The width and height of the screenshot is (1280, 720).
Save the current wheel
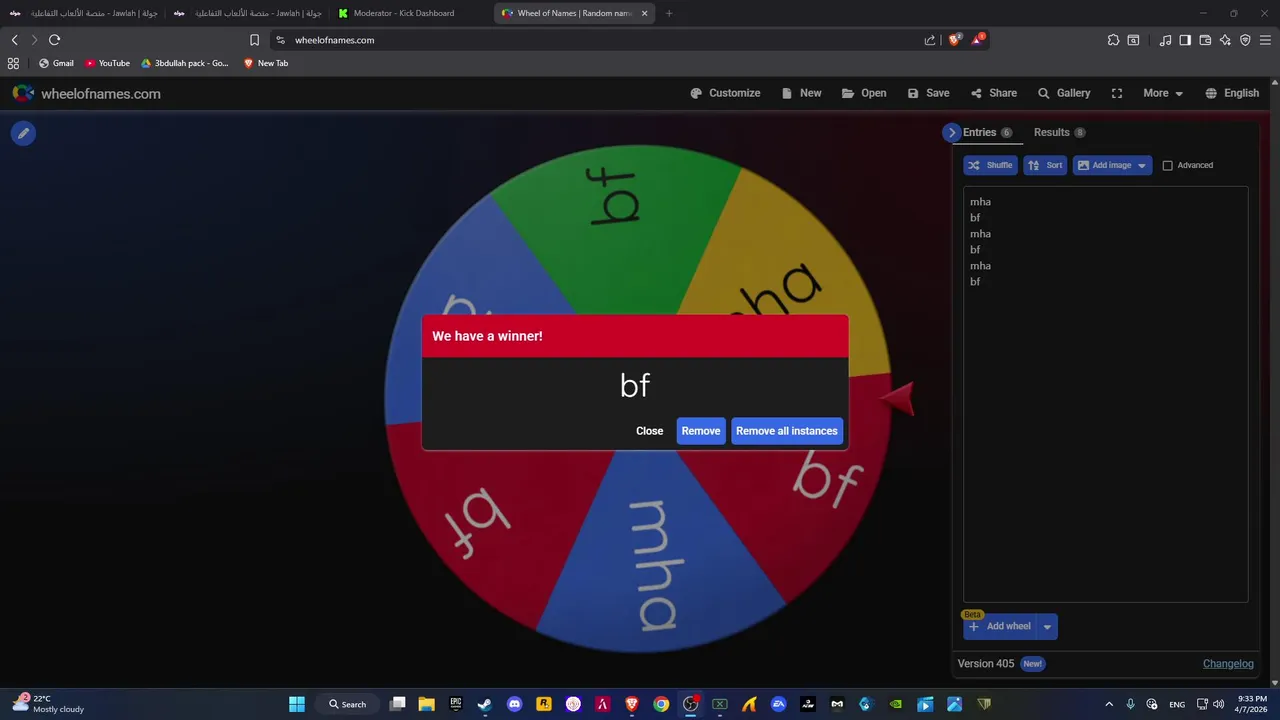point(928,93)
